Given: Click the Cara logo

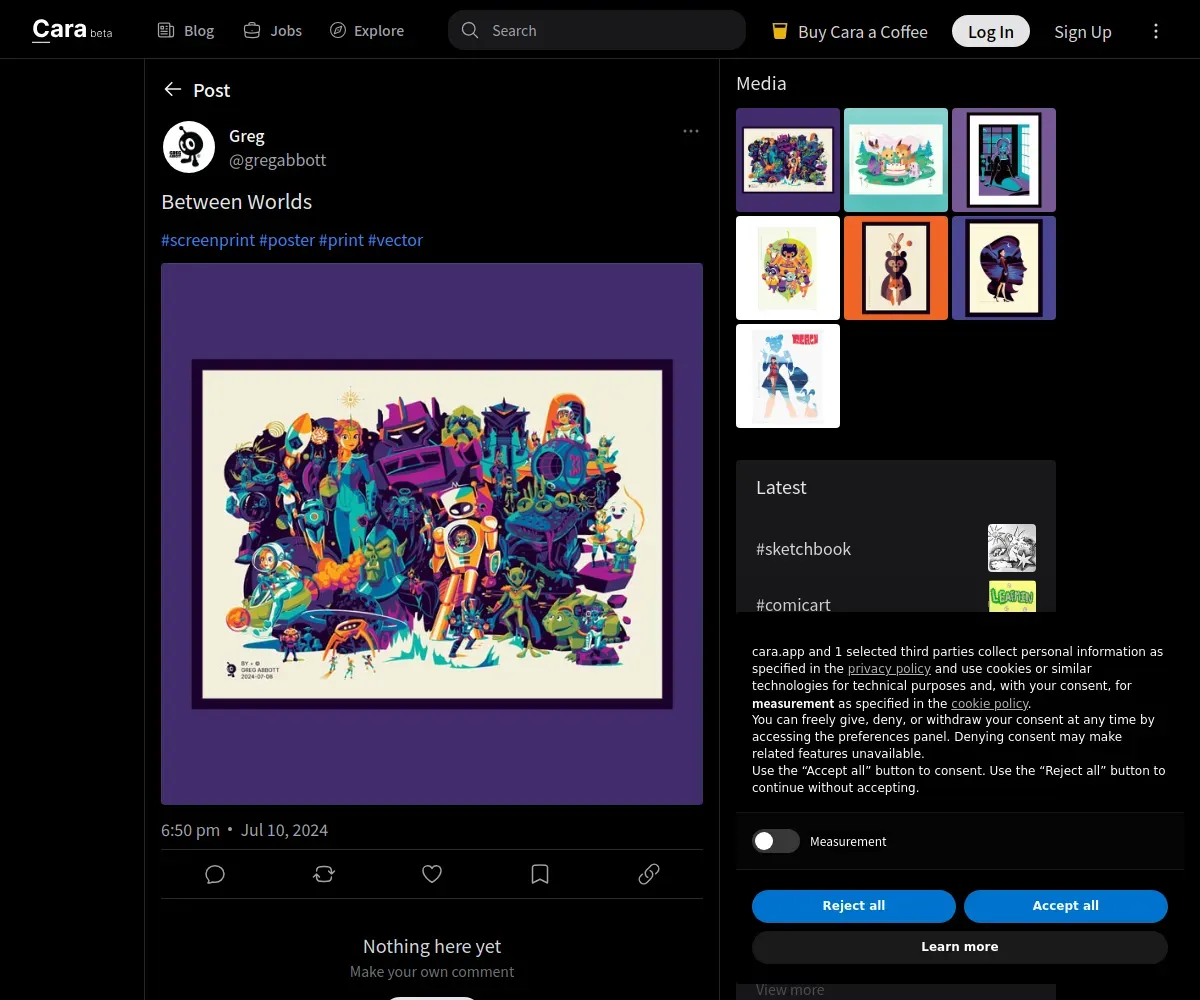Looking at the screenshot, I should click(x=72, y=30).
